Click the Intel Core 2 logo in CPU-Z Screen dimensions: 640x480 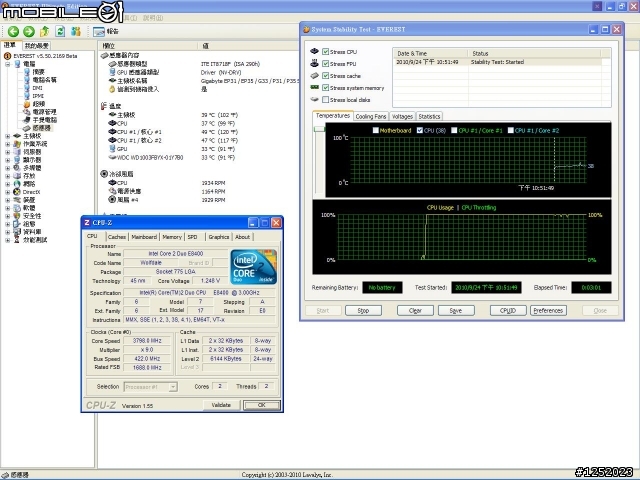point(253,267)
